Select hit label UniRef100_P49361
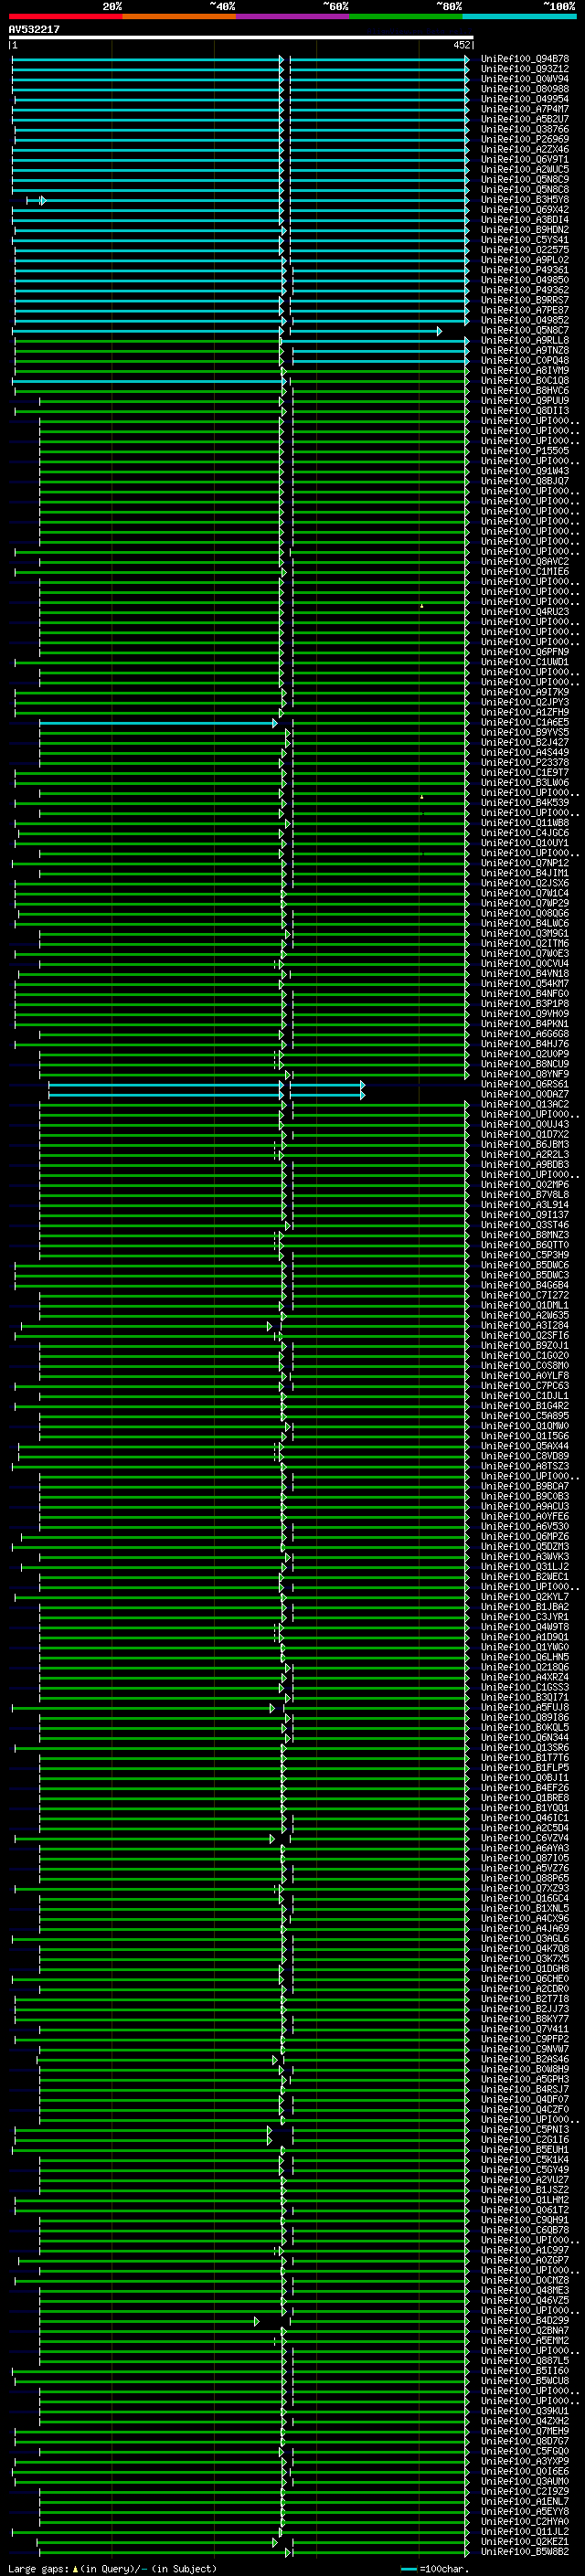Image resolution: width=585 pixels, height=2576 pixels. click(x=525, y=270)
